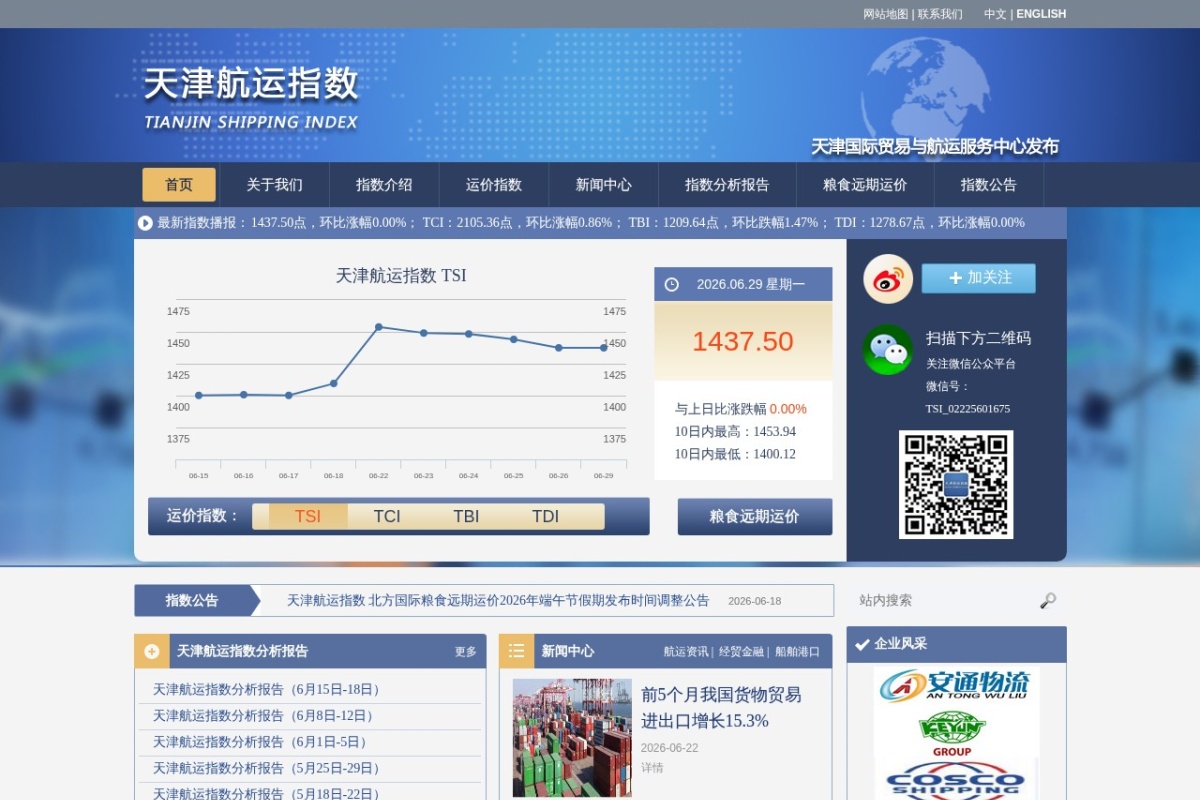The height and width of the screenshot is (800, 1200).
Task: Click the 天津航运指数 site logo title
Action: (251, 84)
